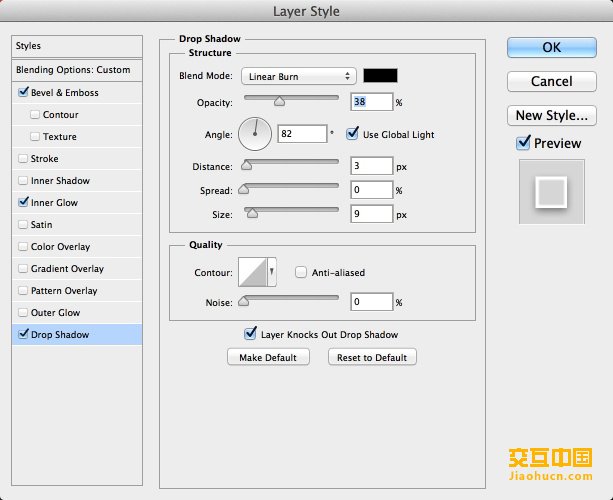Toggle Use Global Light checkbox
613x500 pixels.
[352, 134]
